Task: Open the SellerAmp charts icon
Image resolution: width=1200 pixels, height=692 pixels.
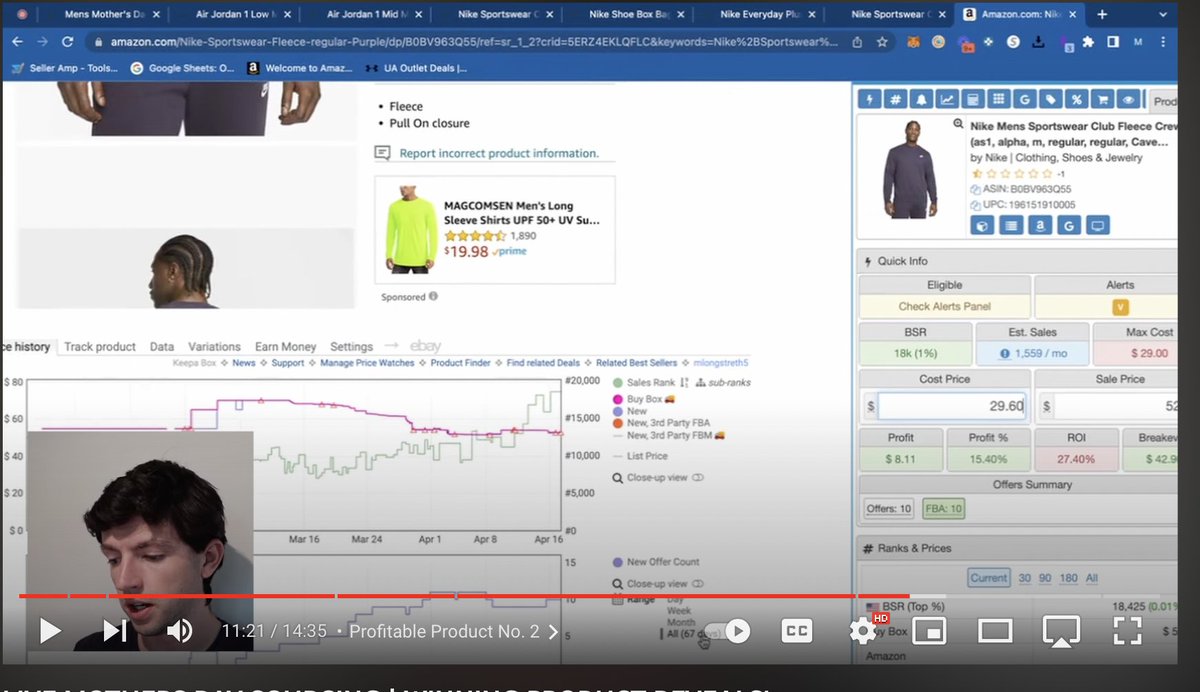Action: (x=947, y=99)
